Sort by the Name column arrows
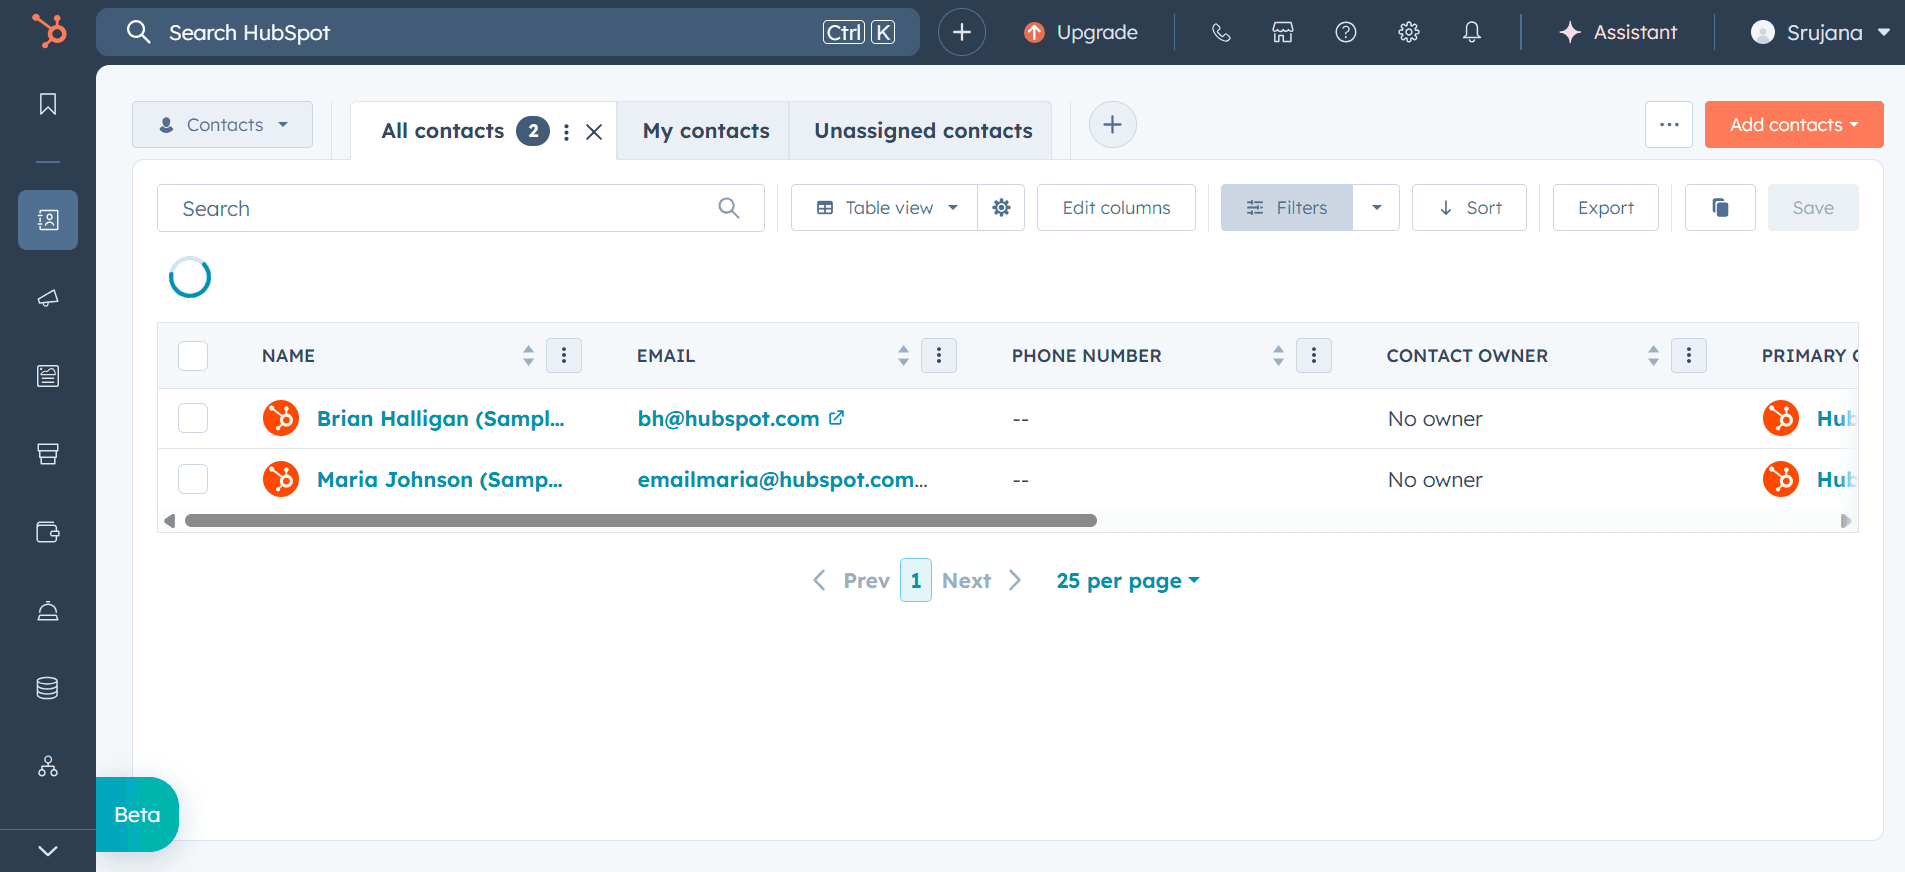This screenshot has height=872, width=1905. (528, 356)
